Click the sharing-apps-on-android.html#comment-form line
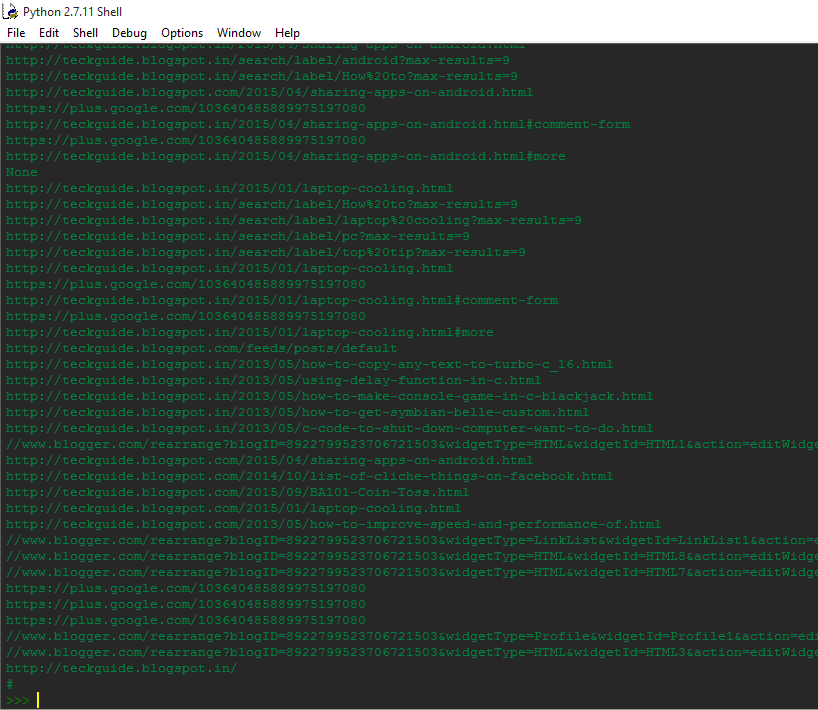This screenshot has width=818, height=710. [x=318, y=124]
